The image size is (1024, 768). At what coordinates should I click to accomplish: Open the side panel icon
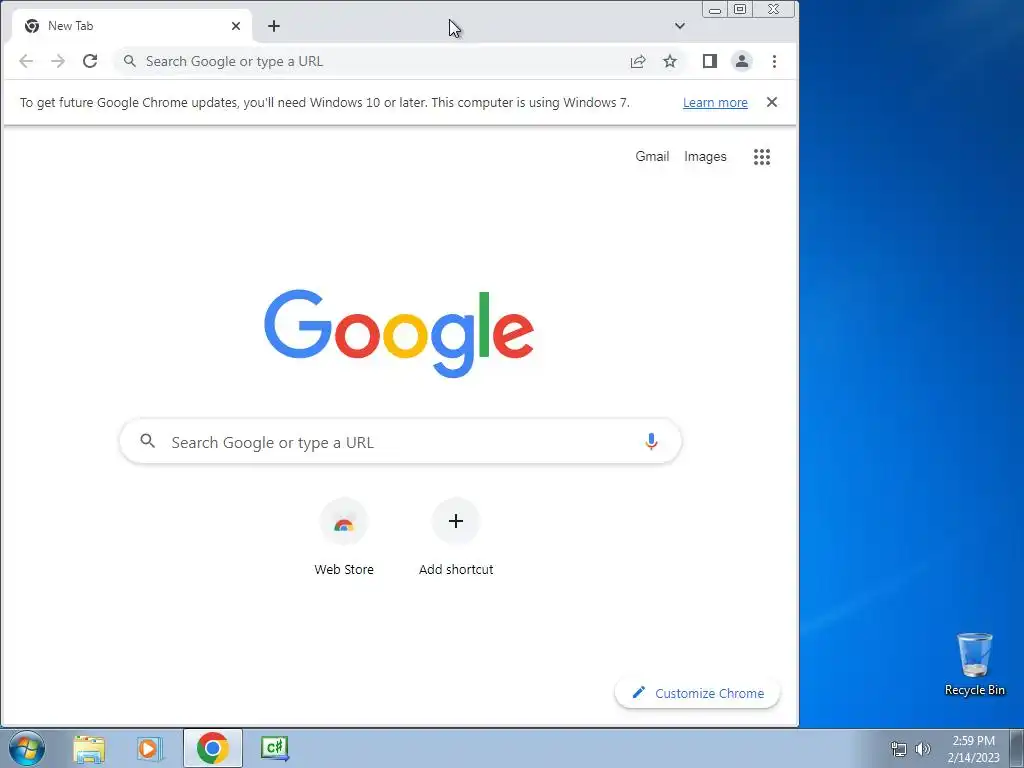tap(710, 61)
